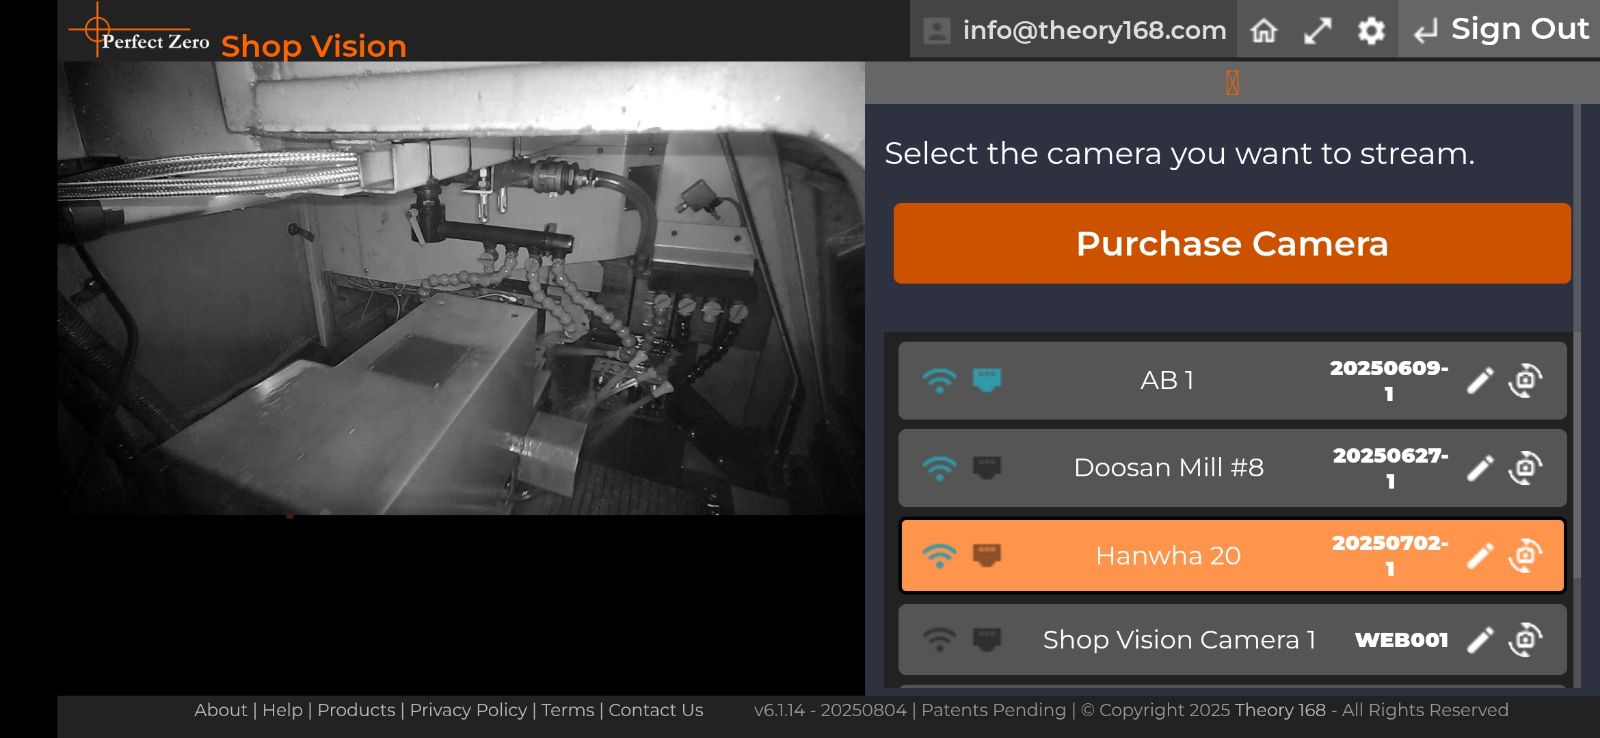
Task: Open the Contact Us link
Action: pos(656,710)
